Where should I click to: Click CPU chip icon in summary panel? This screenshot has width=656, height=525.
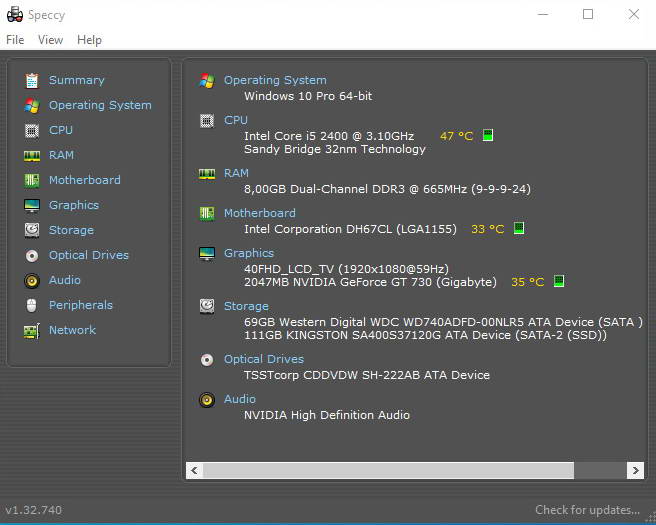click(207, 121)
